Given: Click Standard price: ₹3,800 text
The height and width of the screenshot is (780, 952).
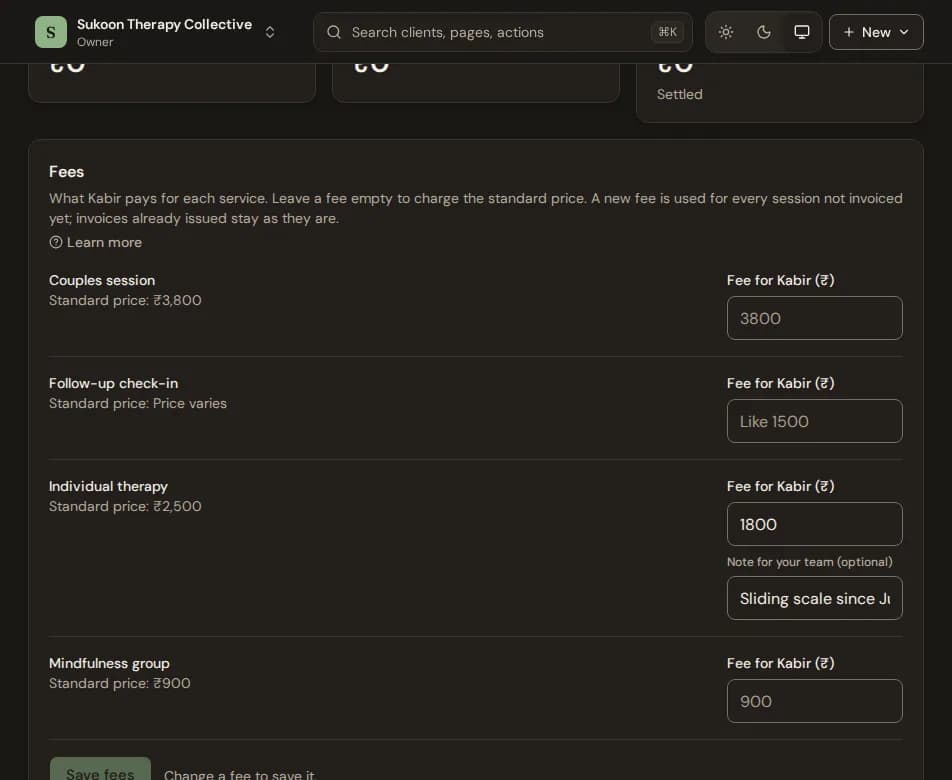Looking at the screenshot, I should pos(125,300).
